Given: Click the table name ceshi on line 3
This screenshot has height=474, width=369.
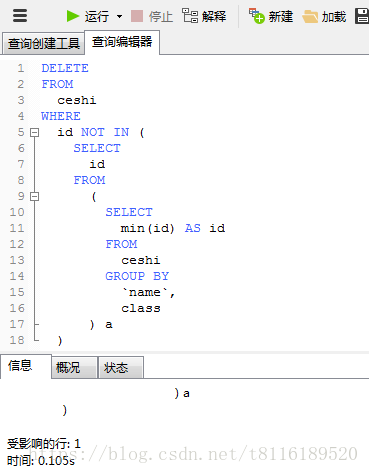Looking at the screenshot, I should [77, 100].
